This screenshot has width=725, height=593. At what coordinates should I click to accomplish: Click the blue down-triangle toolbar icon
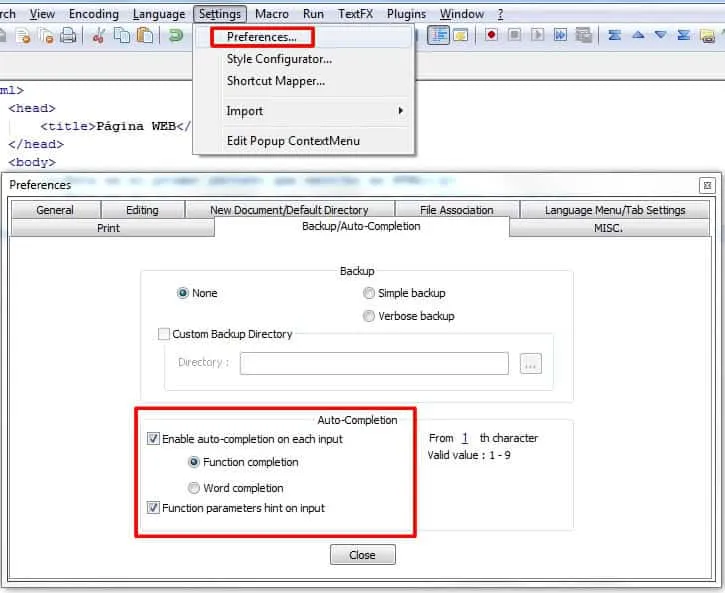(661, 35)
